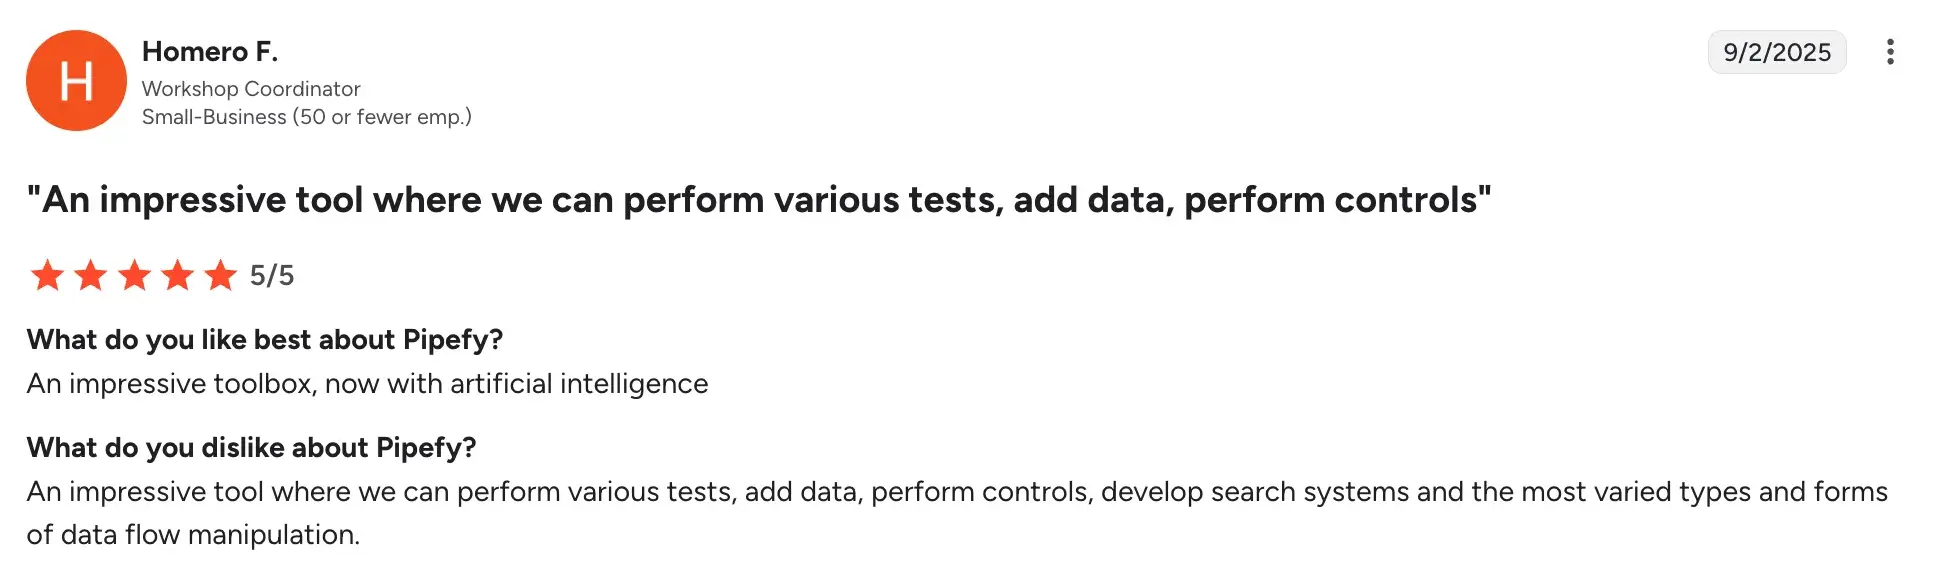Click the 'What do you dislike' heading
Screen dimensions: 1936x572
pyautogui.click(x=251, y=447)
